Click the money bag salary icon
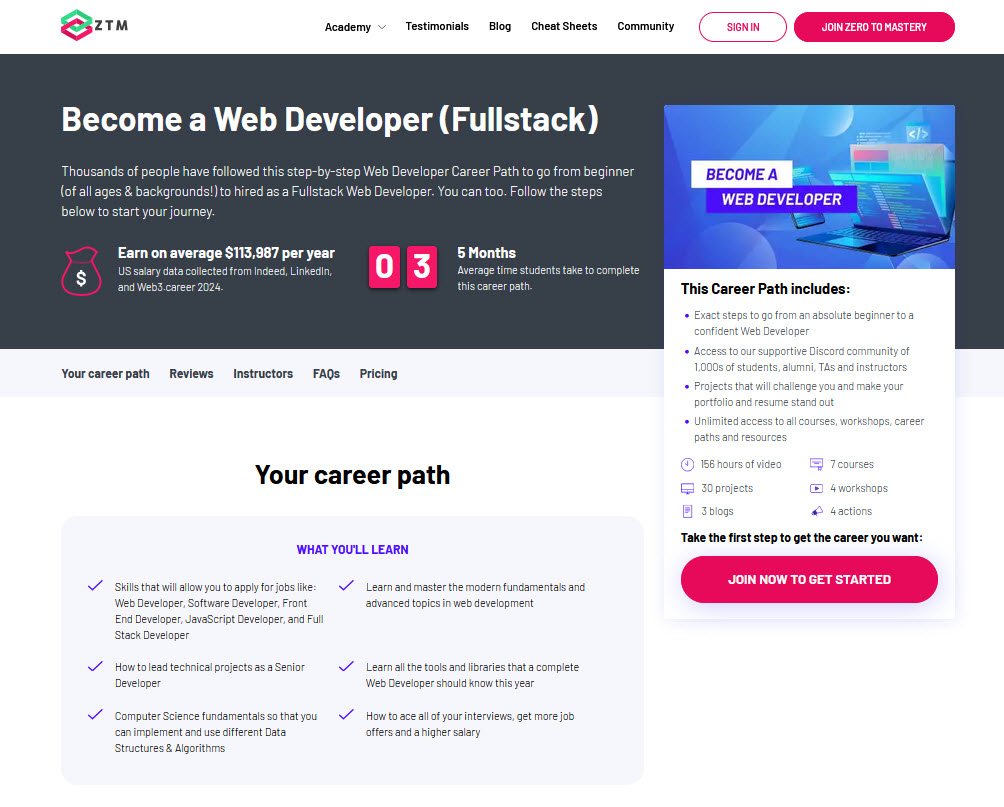The height and width of the screenshot is (807, 1004). pos(81,271)
